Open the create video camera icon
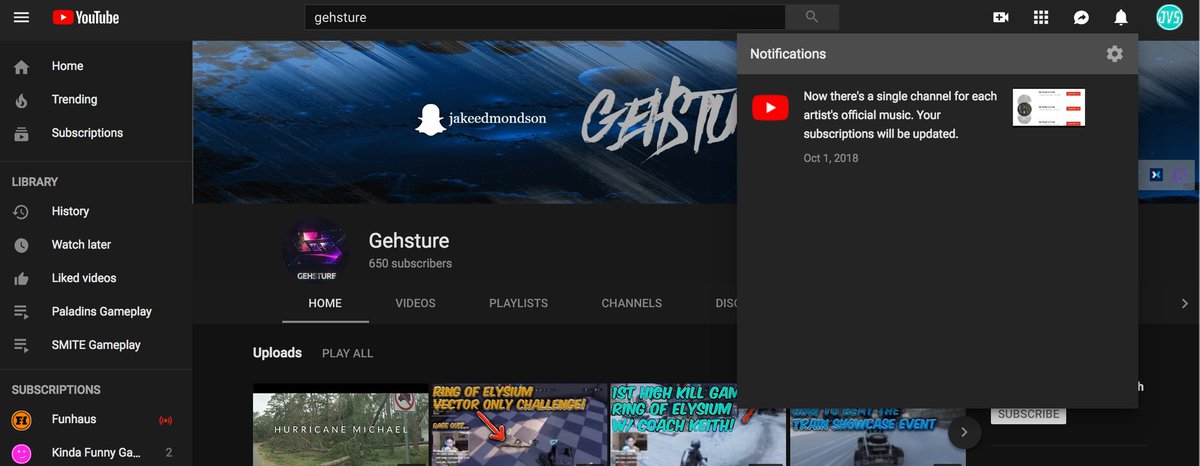The height and width of the screenshot is (466, 1200). click(x=1000, y=17)
